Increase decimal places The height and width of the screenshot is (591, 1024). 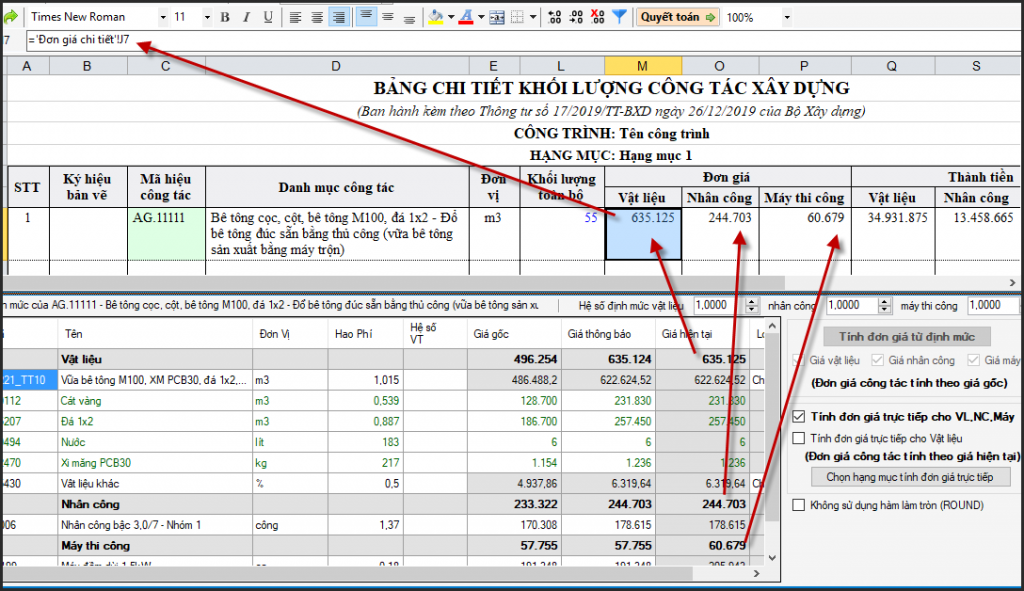pyautogui.click(x=554, y=17)
